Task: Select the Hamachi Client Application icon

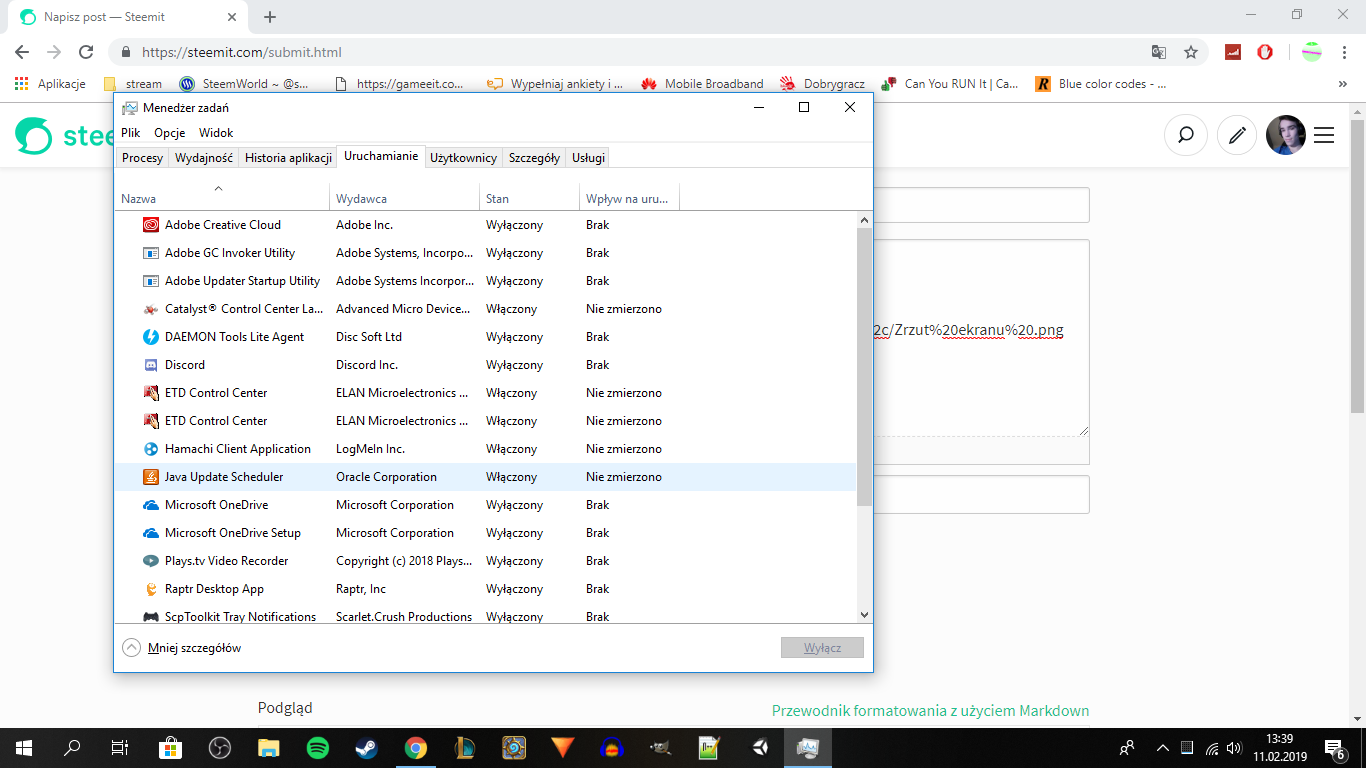Action: [151, 449]
